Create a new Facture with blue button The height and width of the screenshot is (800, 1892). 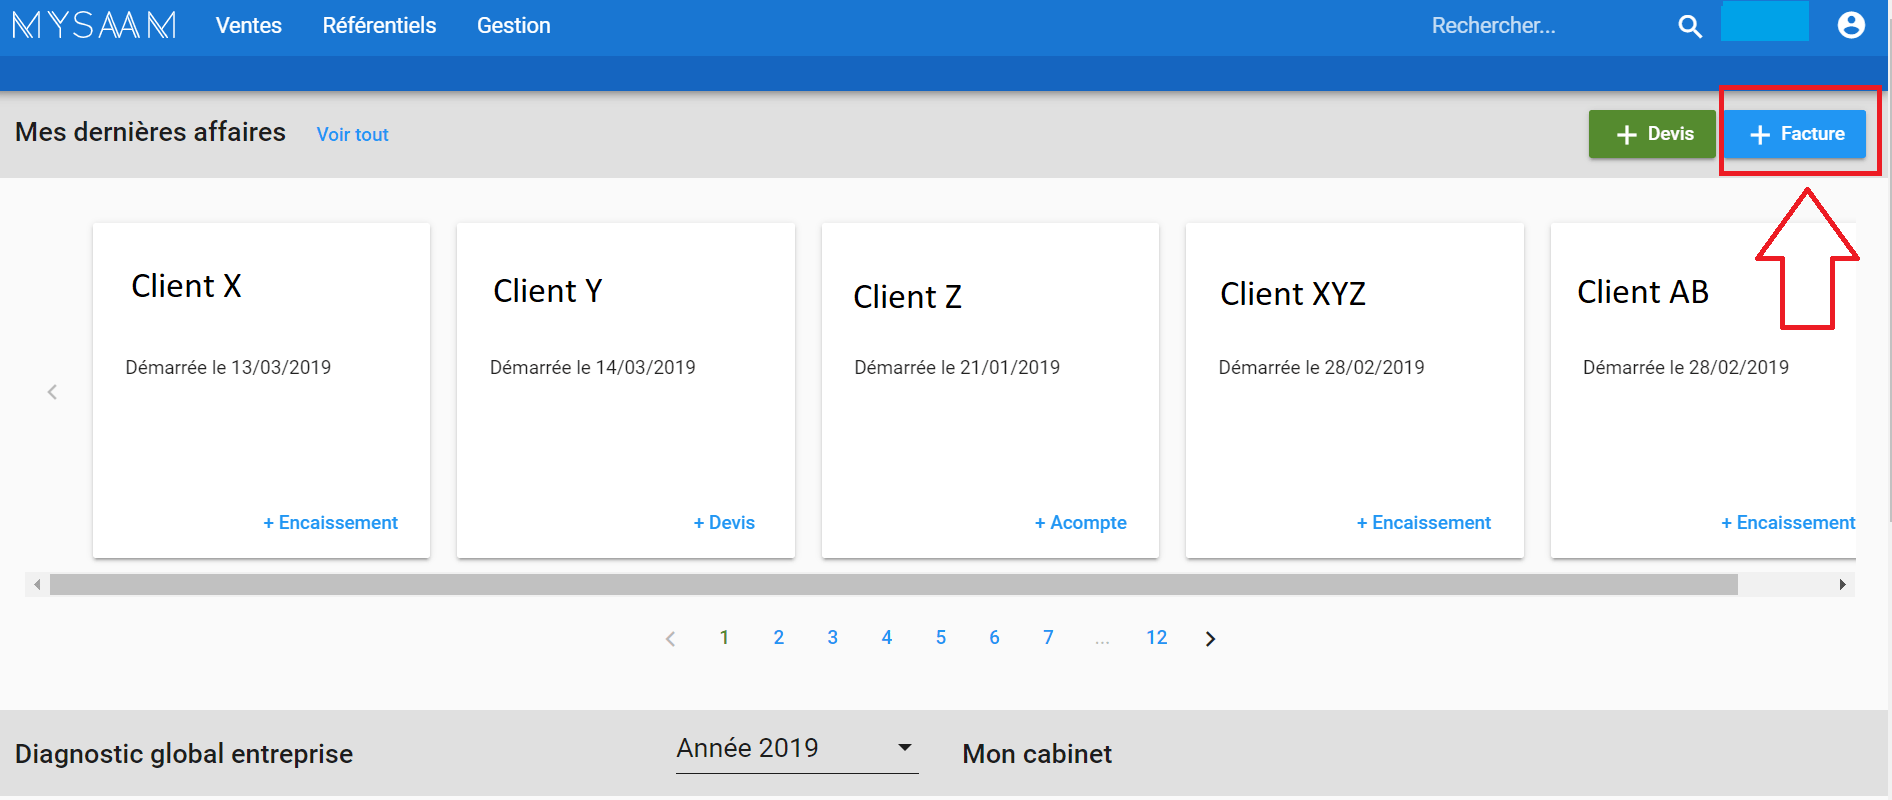(x=1796, y=134)
